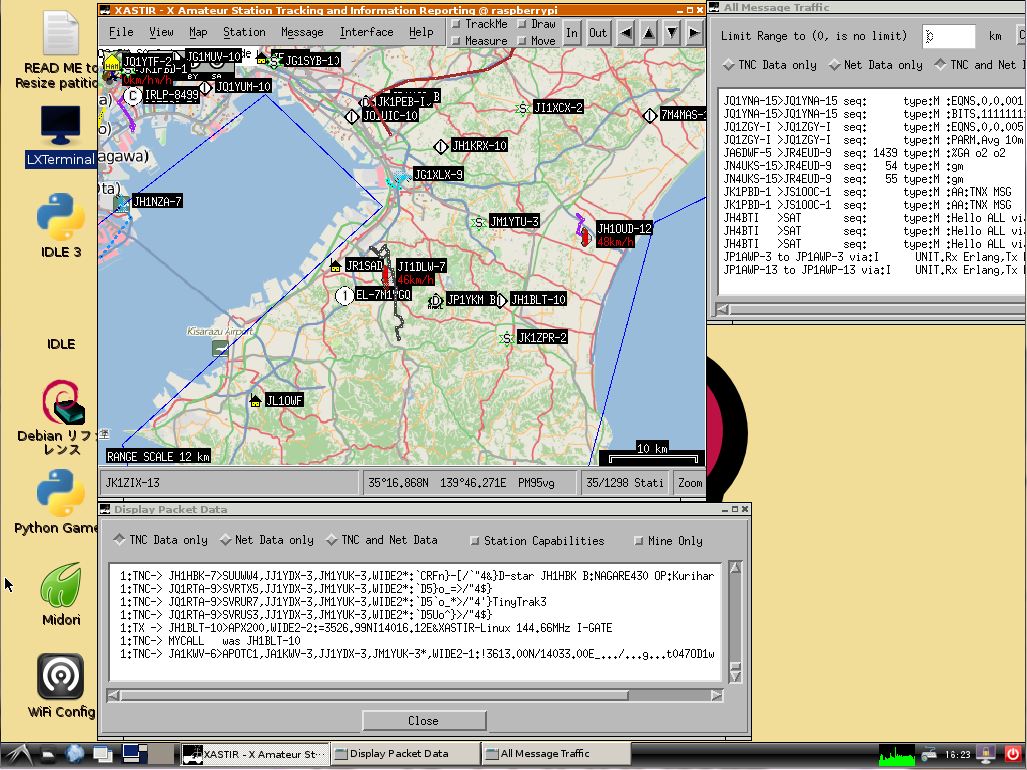The image size is (1027, 770).
Task: Click the packet data horizontal scrollbar
Action: pos(370,695)
